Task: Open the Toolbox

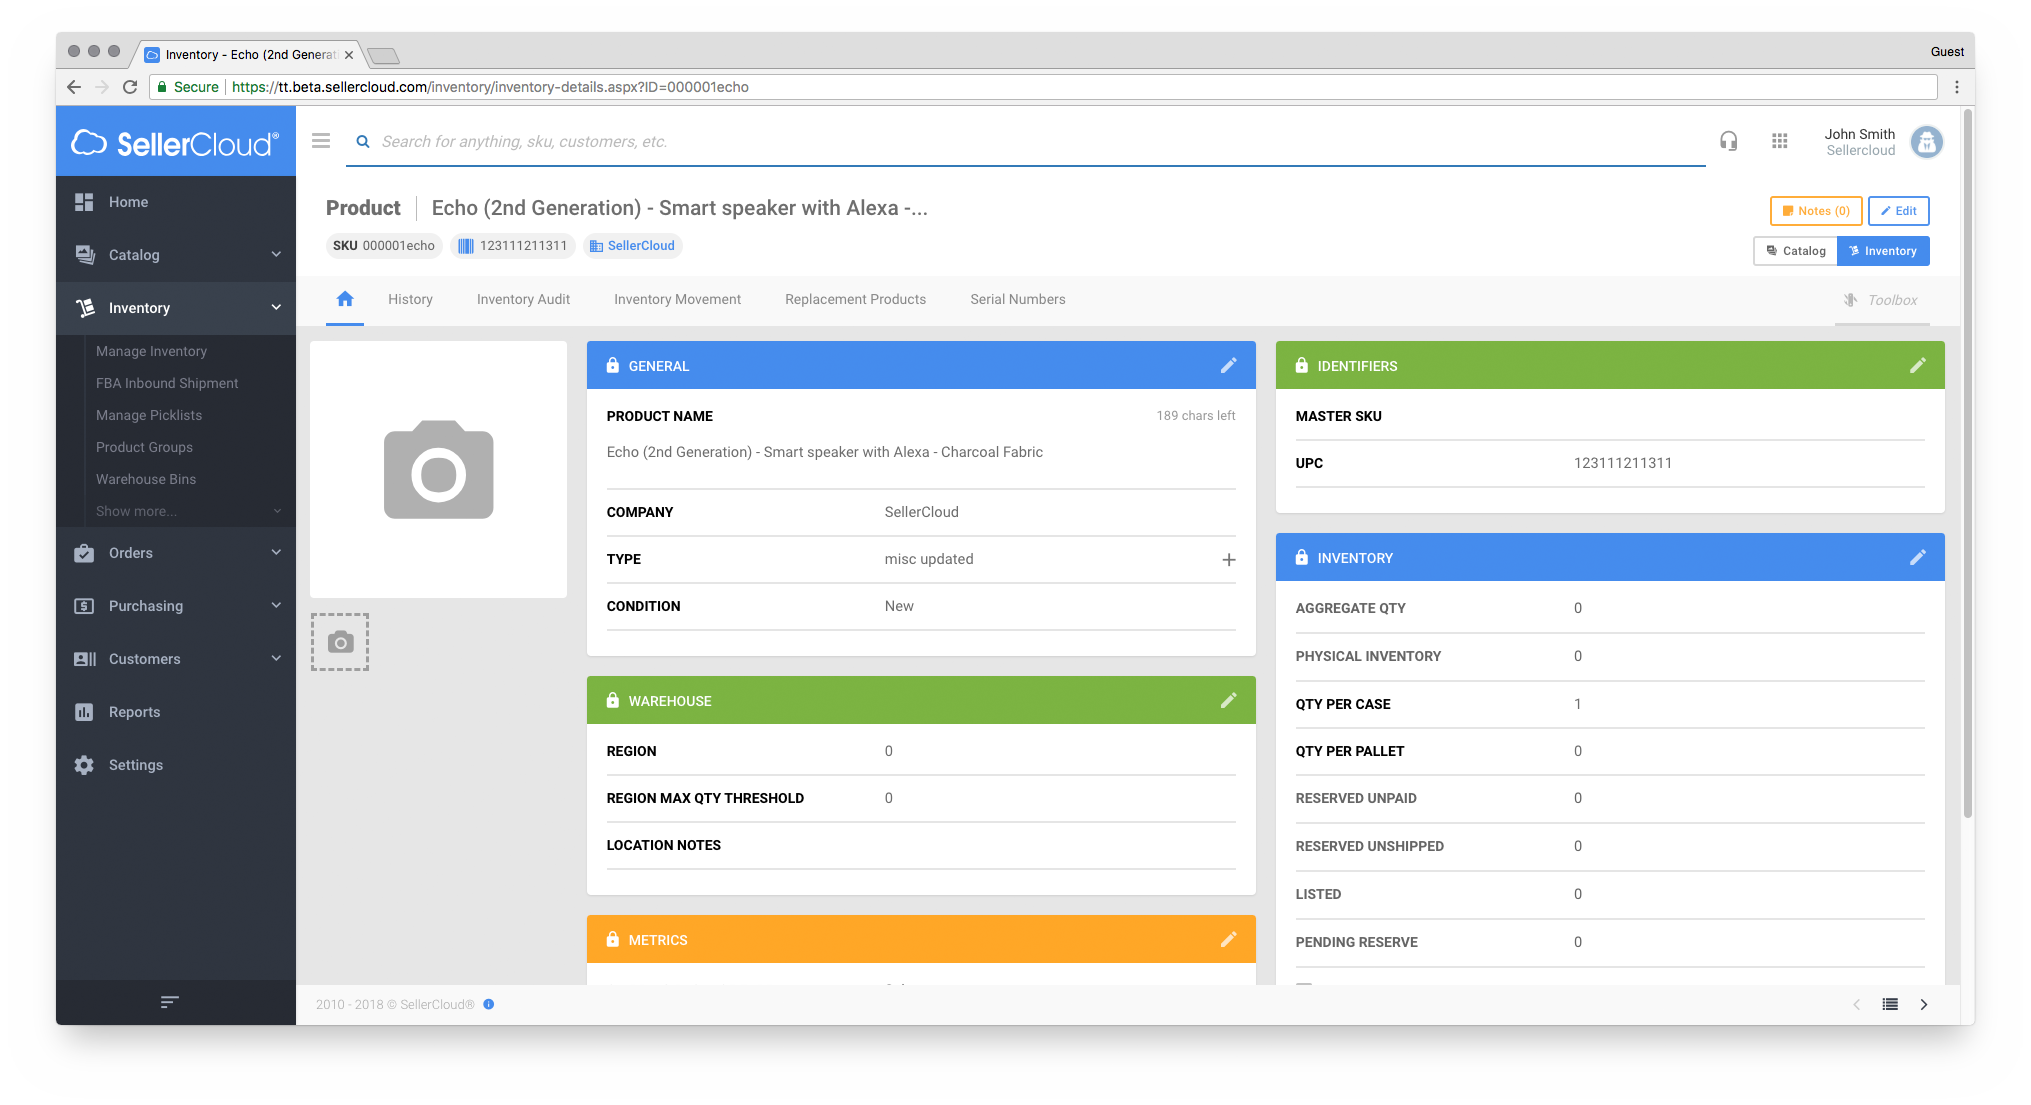Action: click(1881, 300)
